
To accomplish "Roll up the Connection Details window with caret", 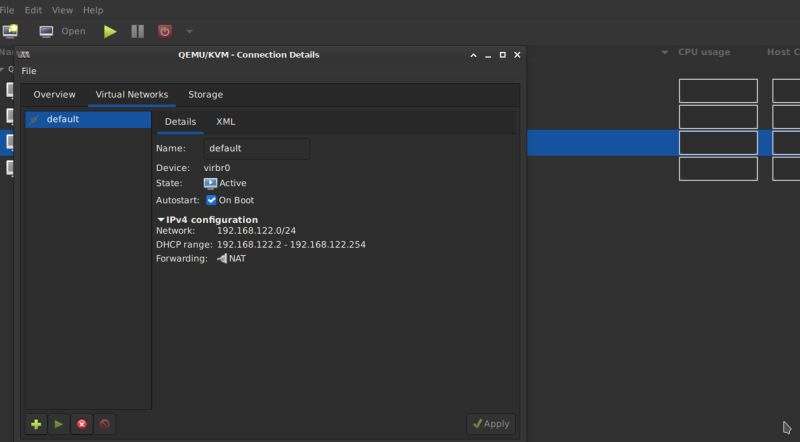I will 473,55.
